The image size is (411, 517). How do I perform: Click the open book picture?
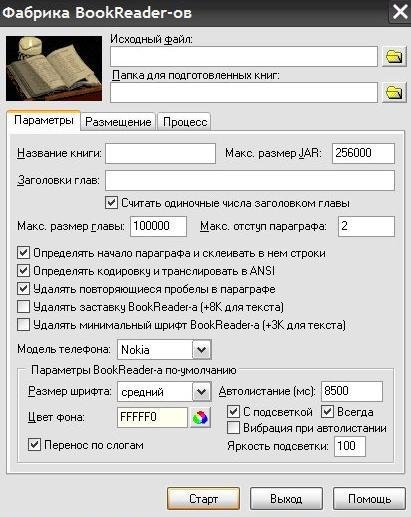coord(54,68)
